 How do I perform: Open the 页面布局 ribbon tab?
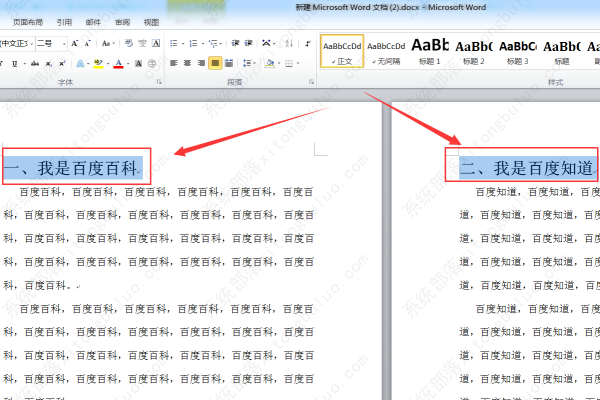click(28, 23)
